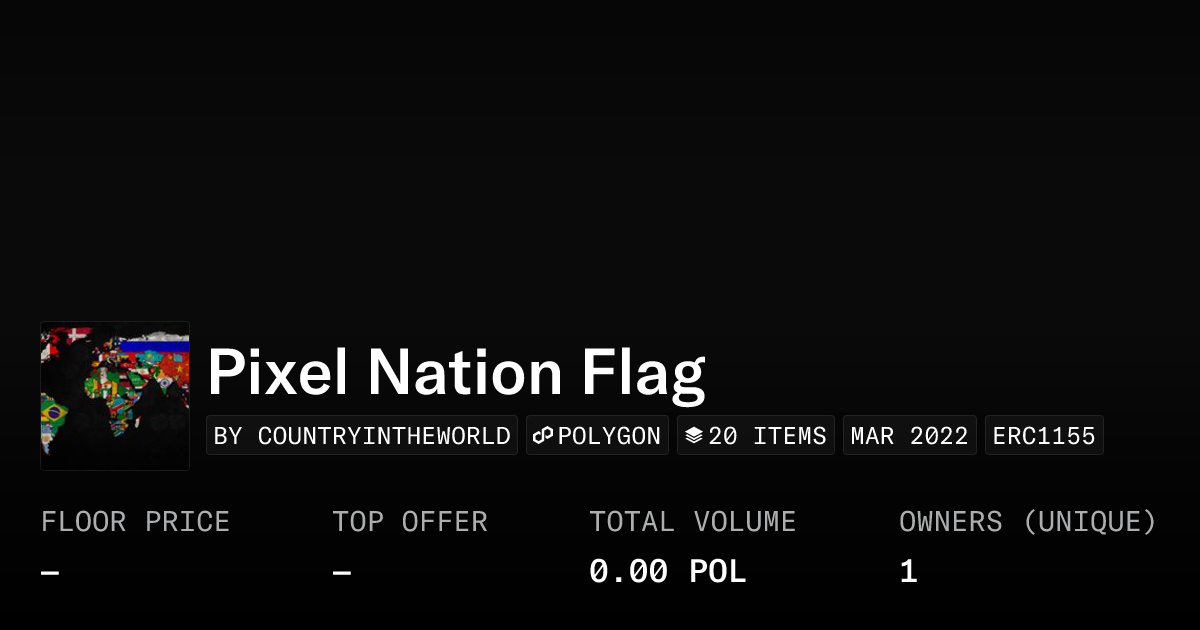1200x630 pixels.
Task: Click the TOP OFFER label
Action: 410,522
